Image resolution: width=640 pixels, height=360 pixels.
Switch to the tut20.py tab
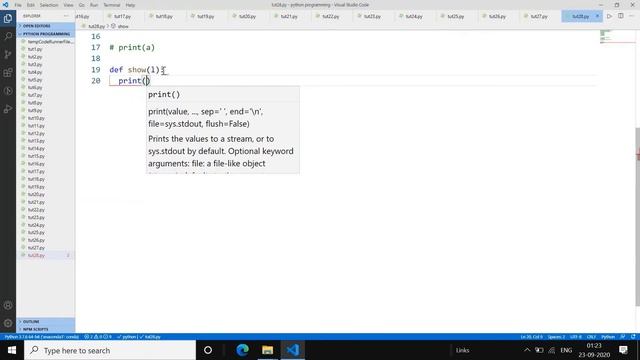pos(247,16)
